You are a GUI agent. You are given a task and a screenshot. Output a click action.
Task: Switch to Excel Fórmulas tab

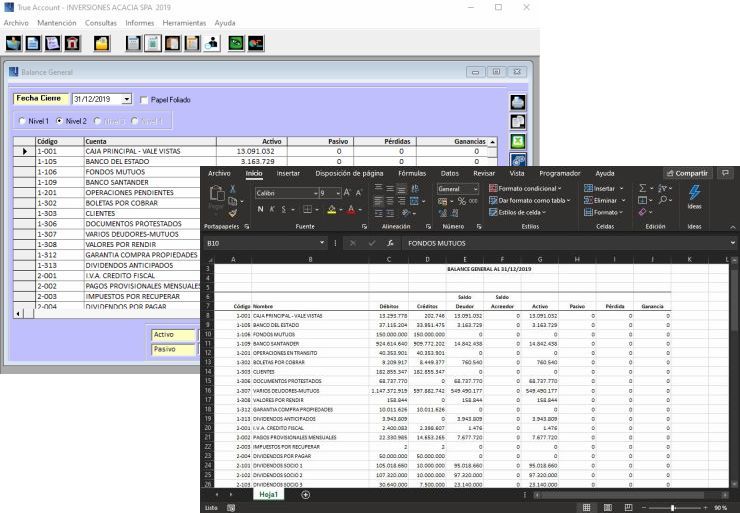coord(412,173)
